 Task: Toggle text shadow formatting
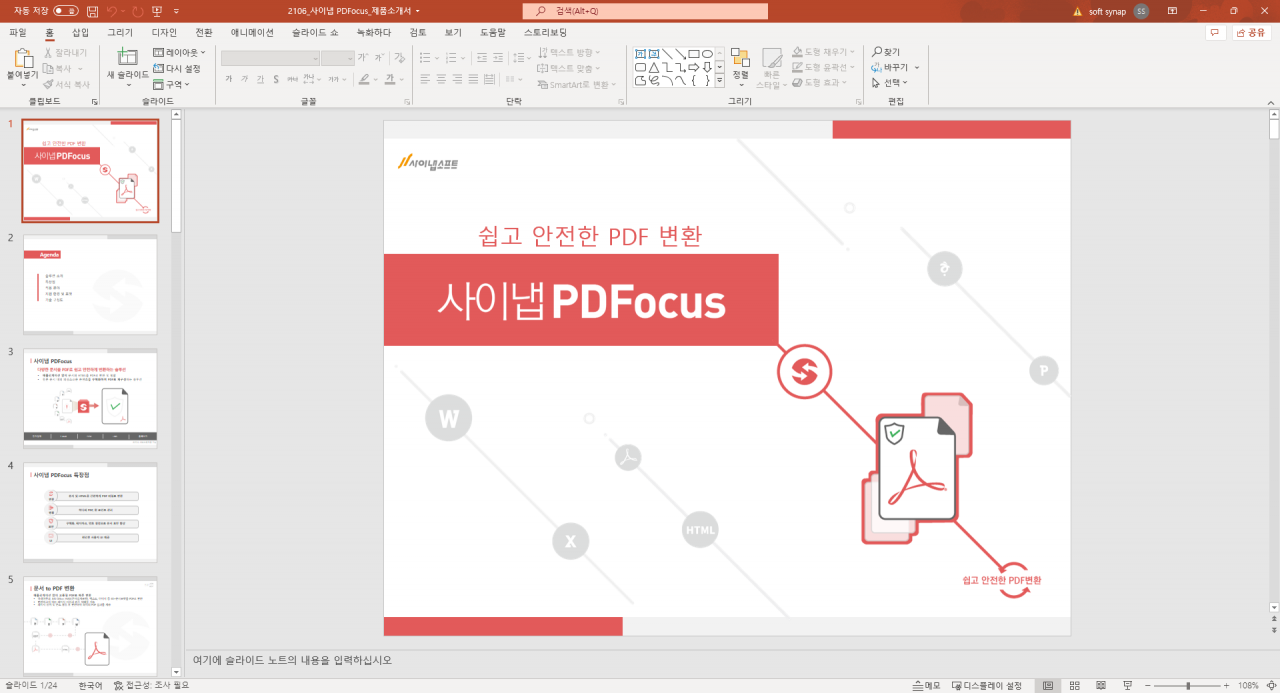point(275,78)
